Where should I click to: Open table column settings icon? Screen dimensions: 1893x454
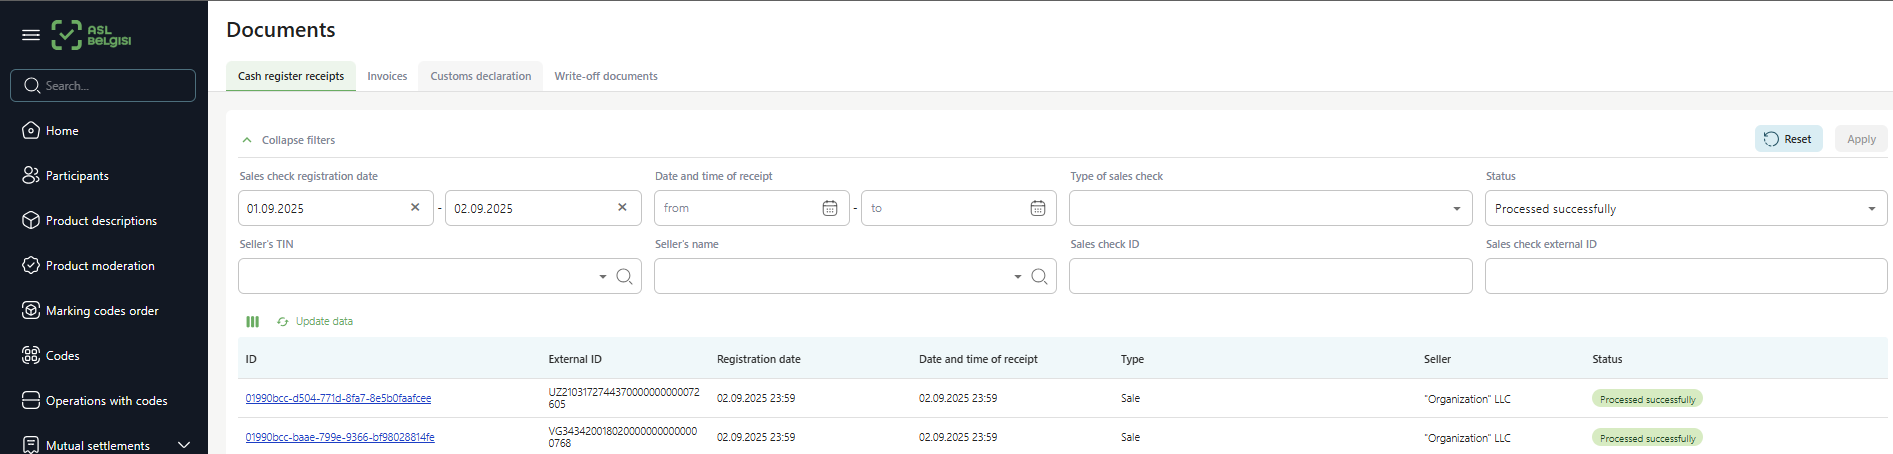point(252,322)
